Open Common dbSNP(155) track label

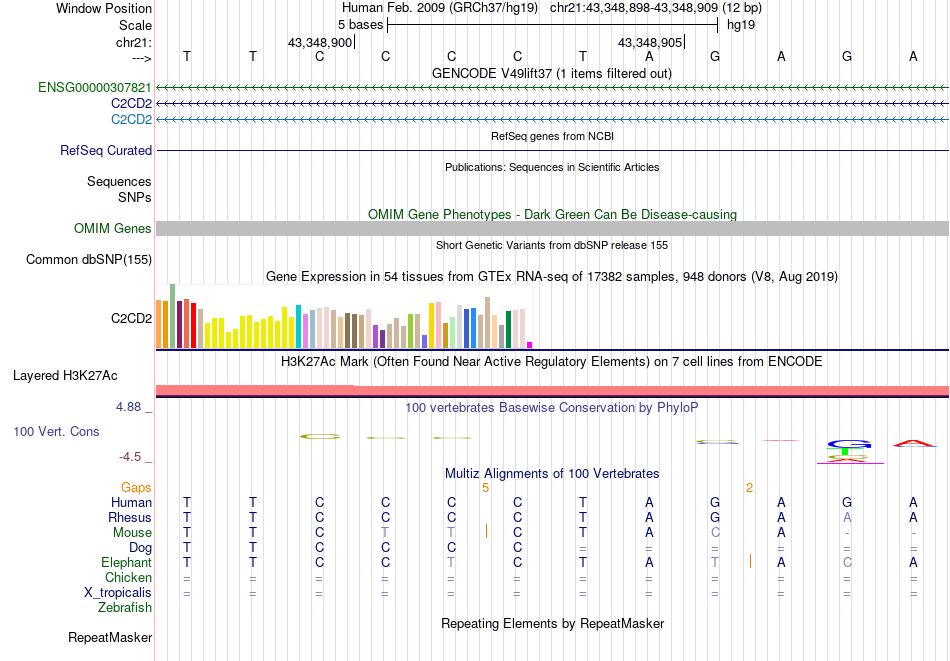(89, 259)
